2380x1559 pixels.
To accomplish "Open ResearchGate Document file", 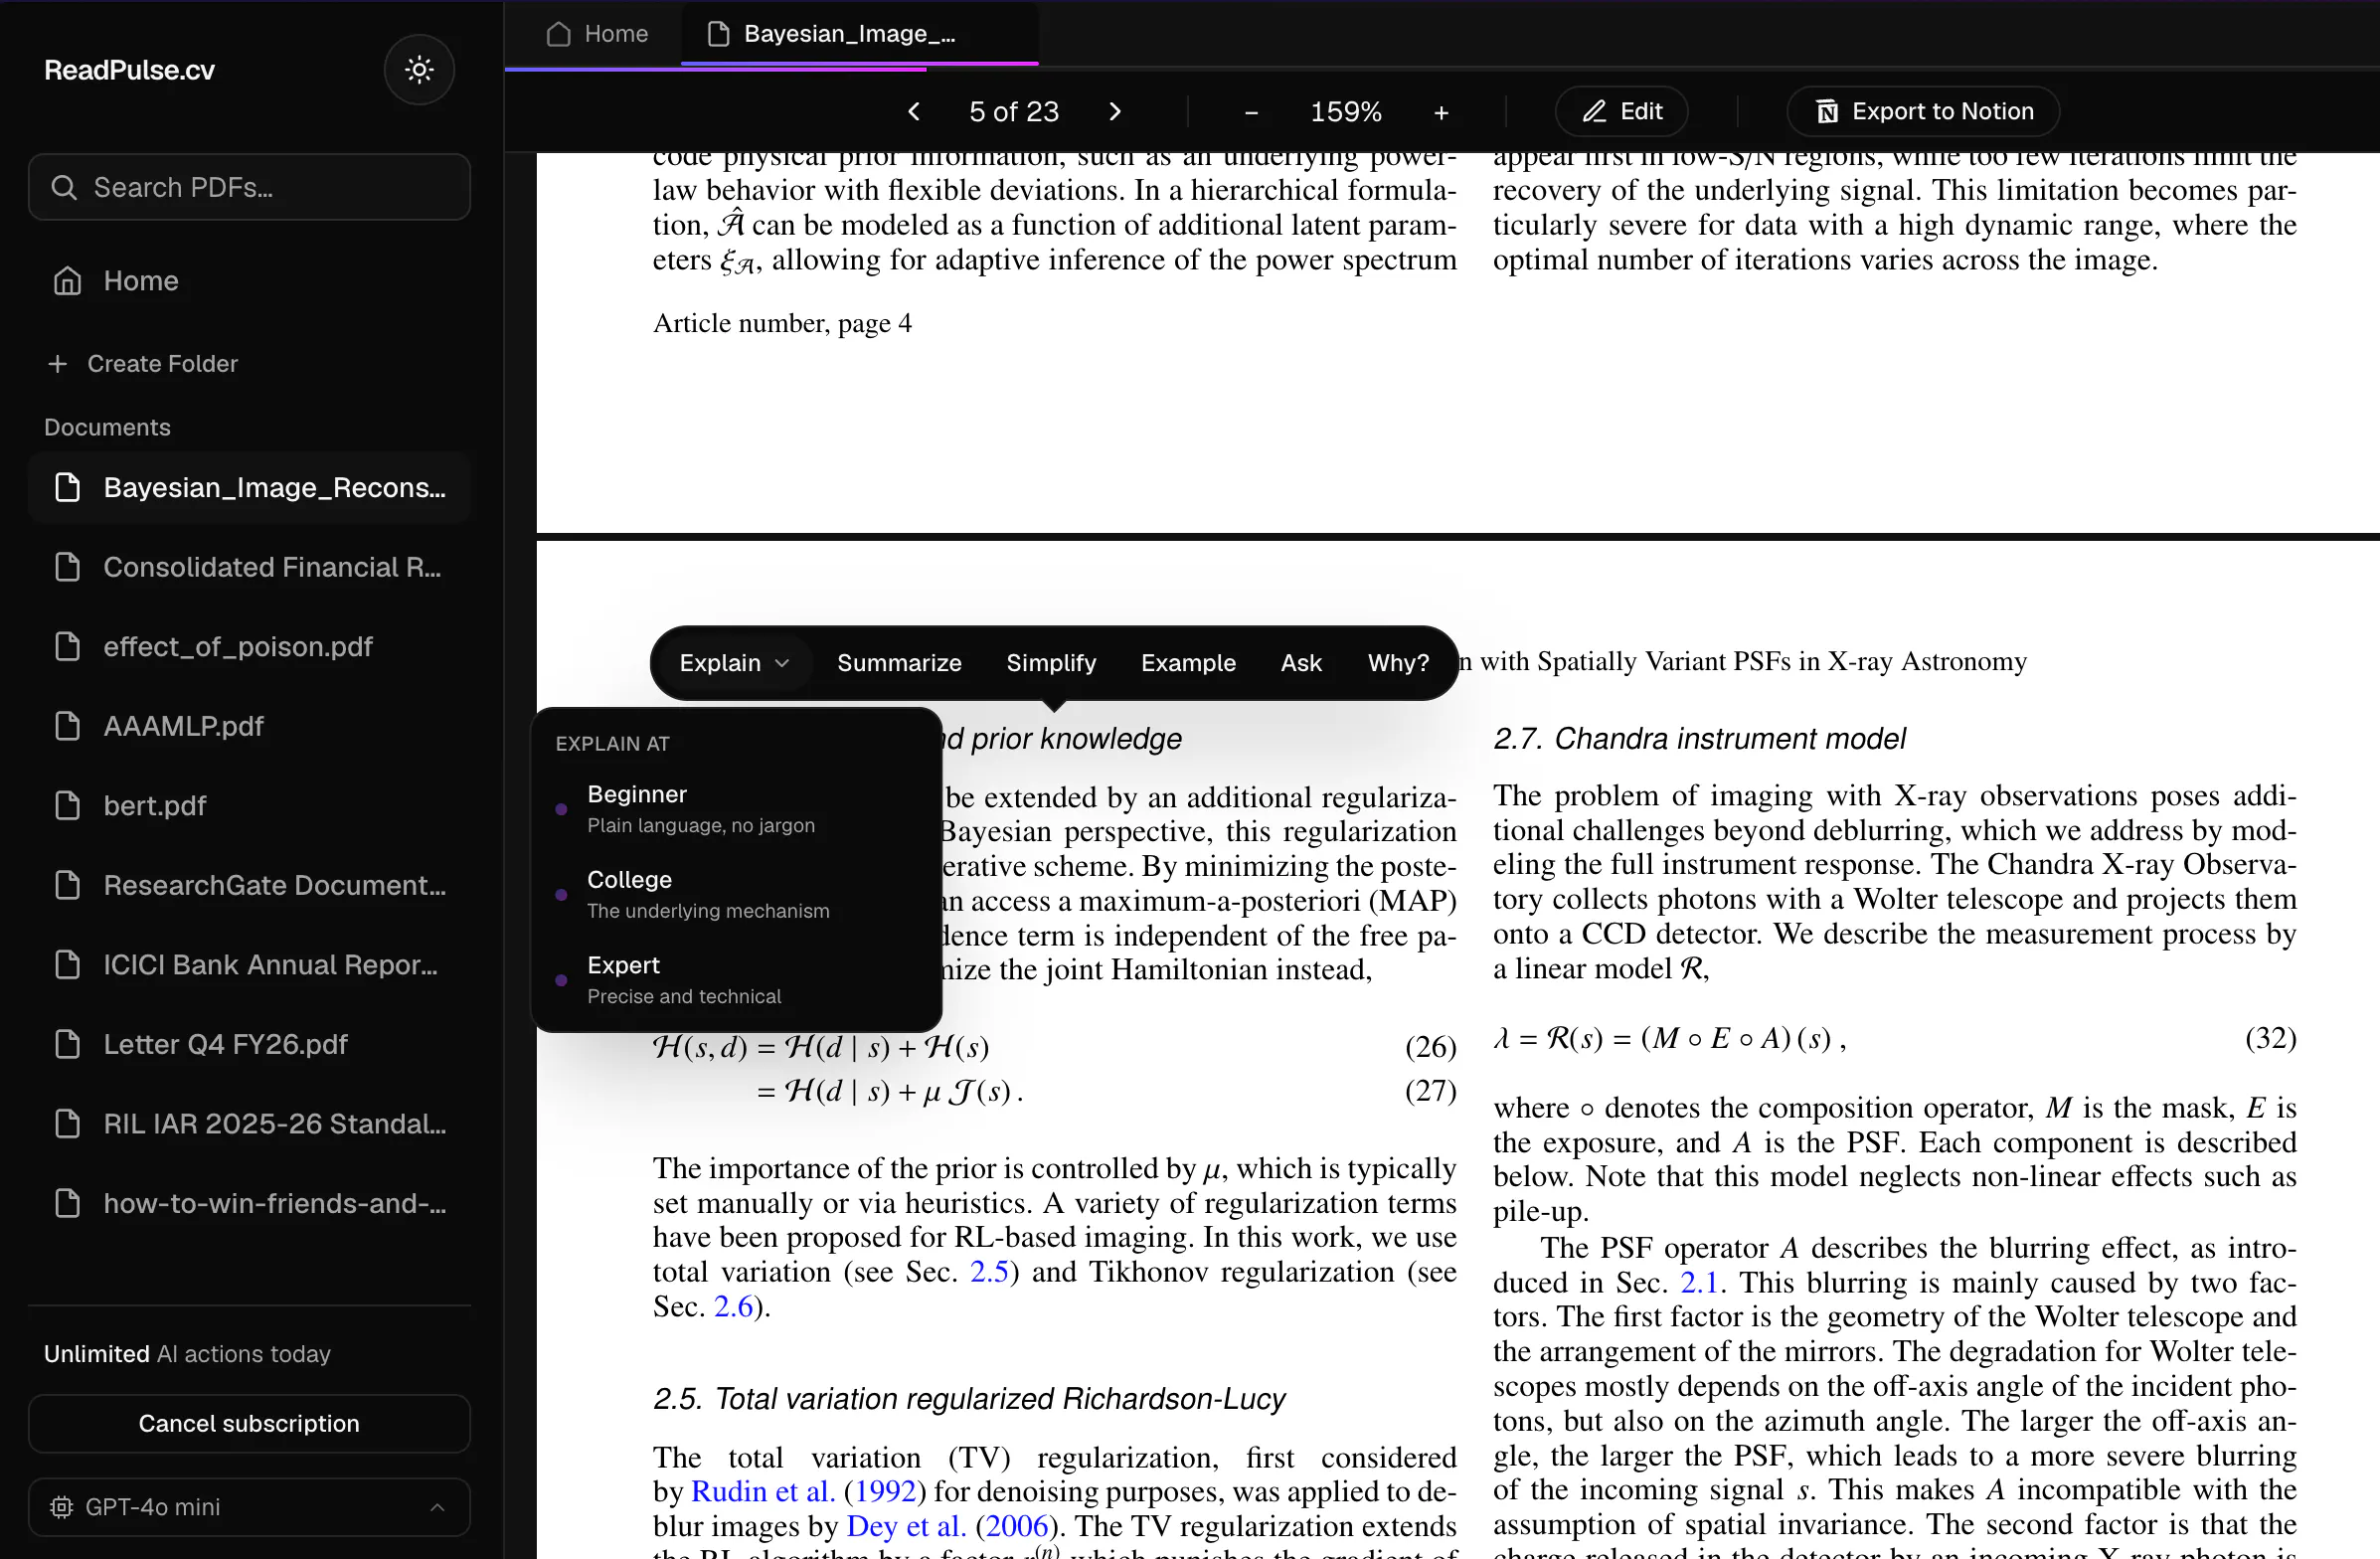I will [x=249, y=885].
